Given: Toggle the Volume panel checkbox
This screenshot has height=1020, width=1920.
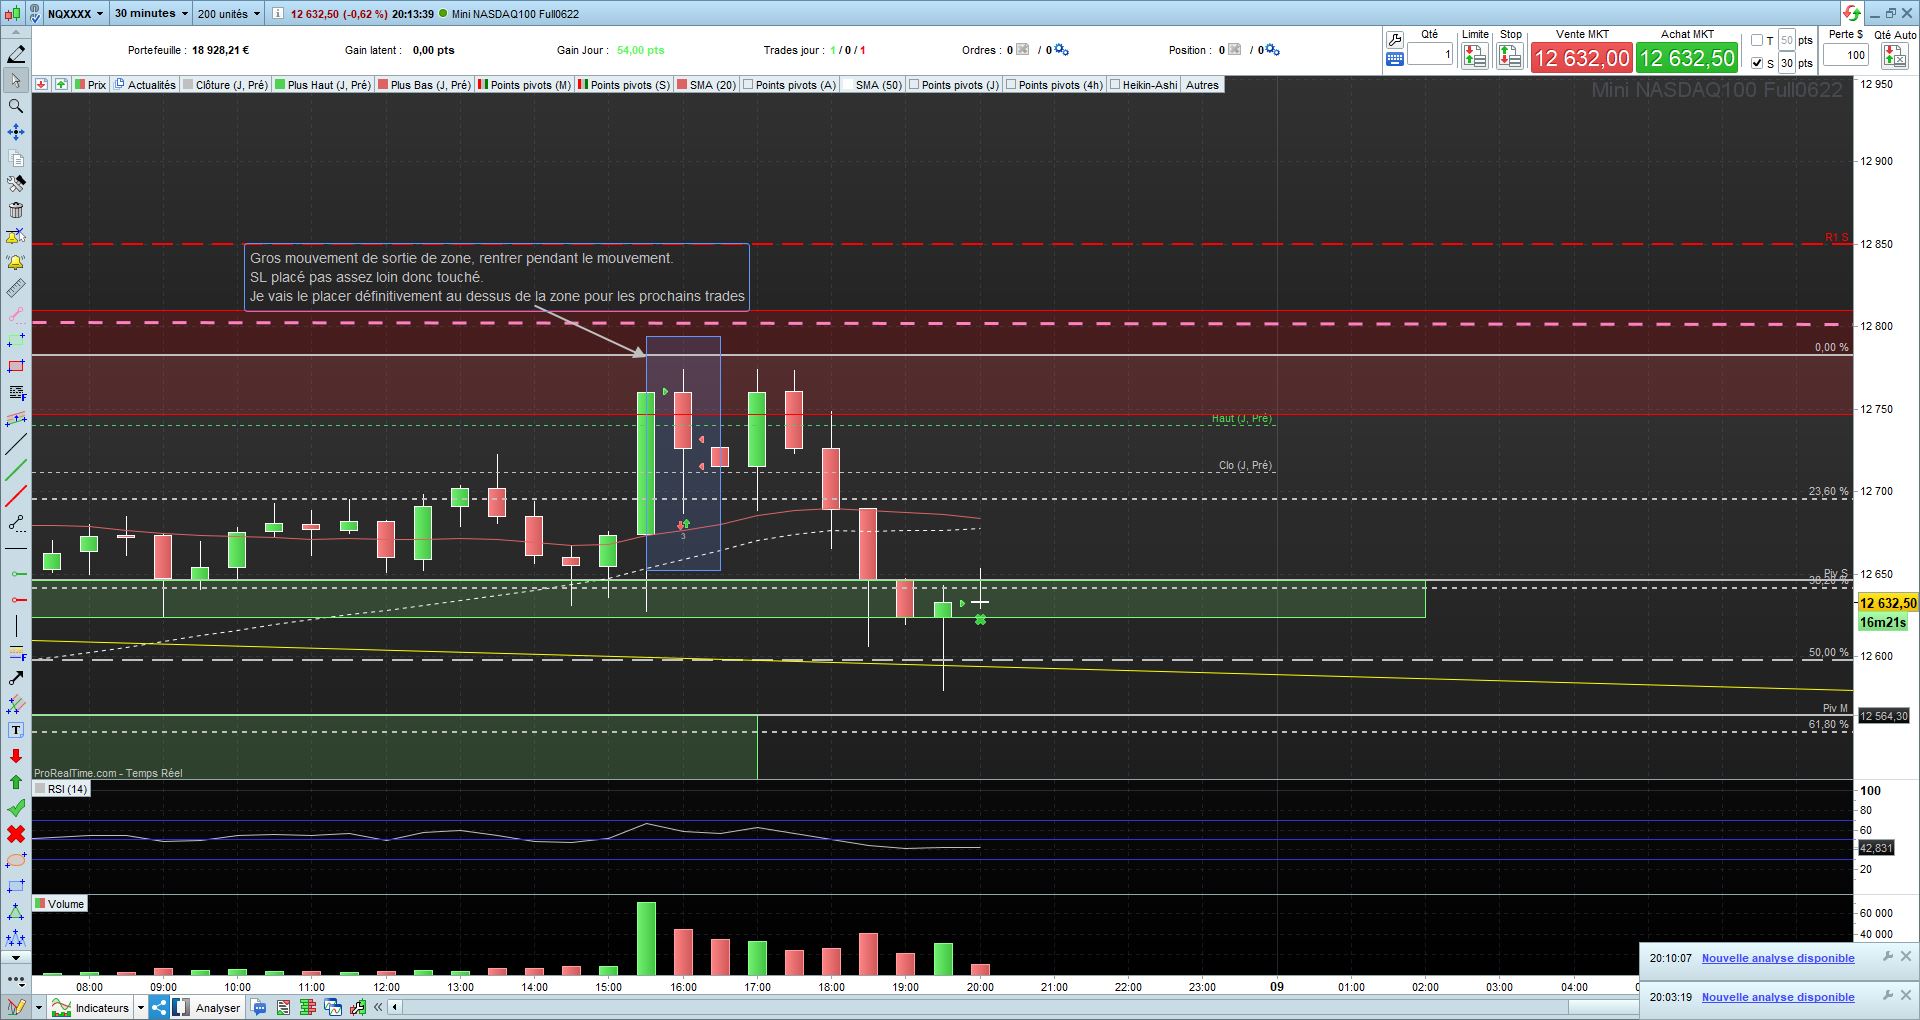Looking at the screenshot, I should 39,904.
